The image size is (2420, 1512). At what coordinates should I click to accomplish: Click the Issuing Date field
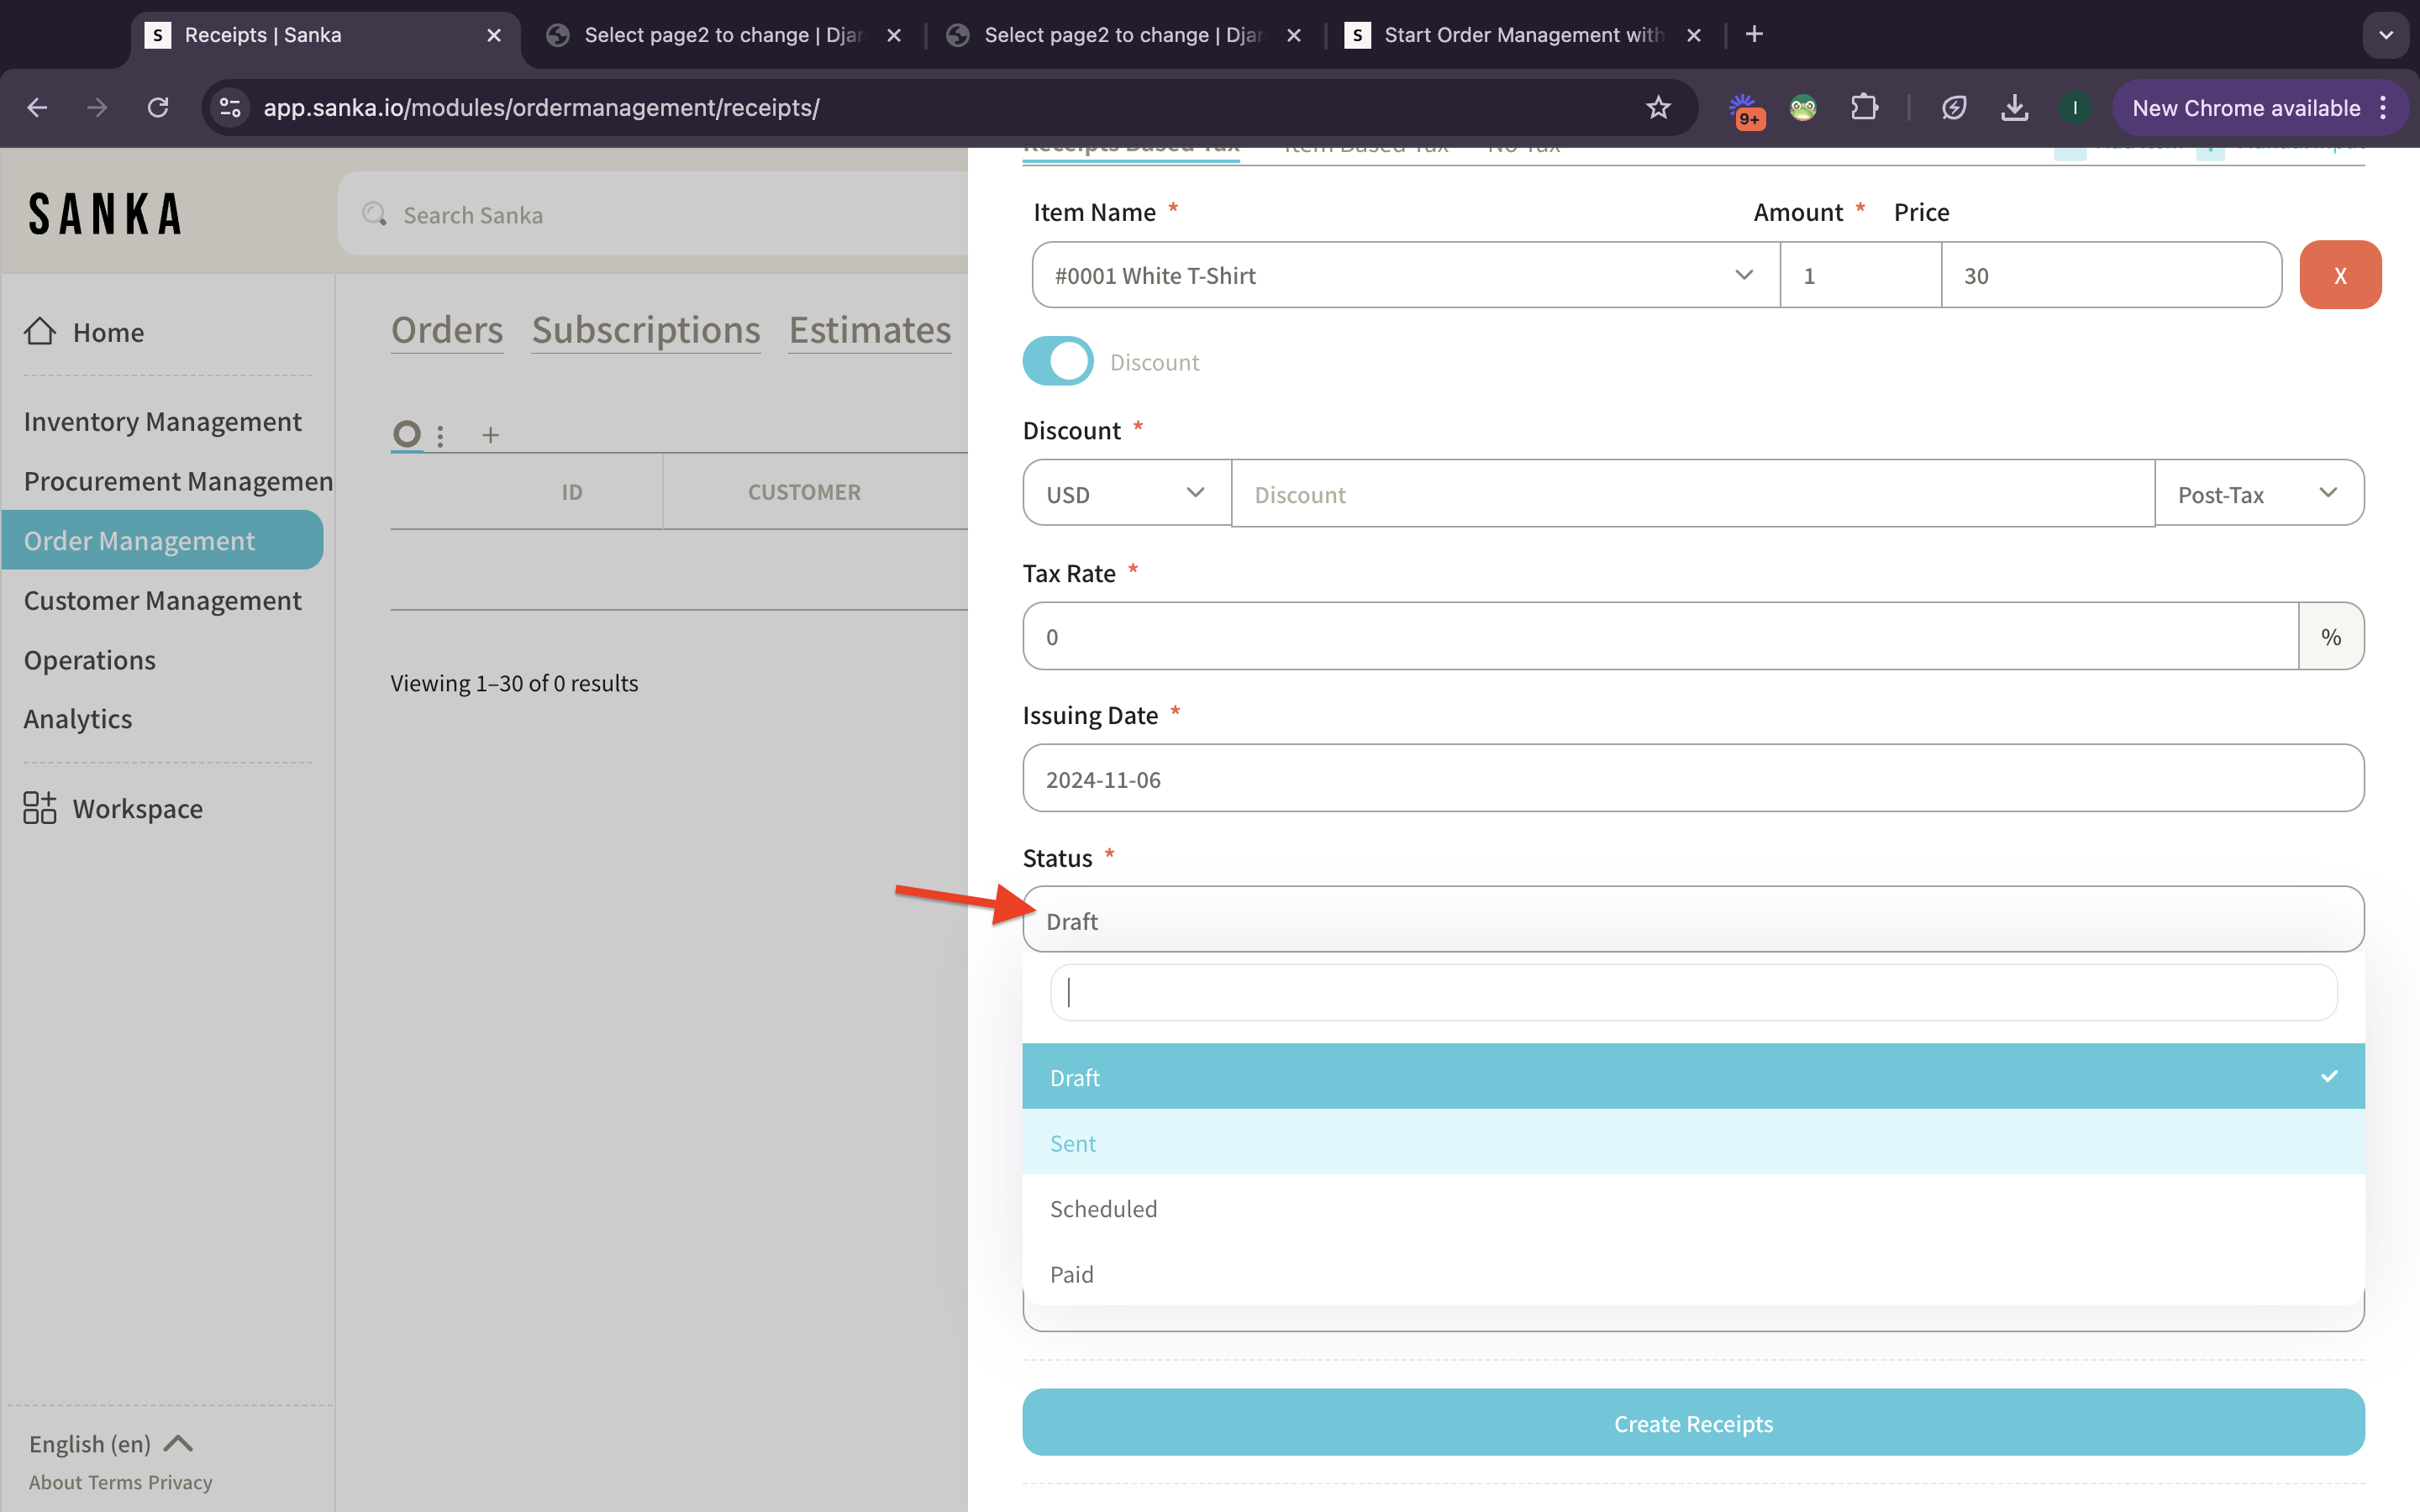coord(1692,778)
